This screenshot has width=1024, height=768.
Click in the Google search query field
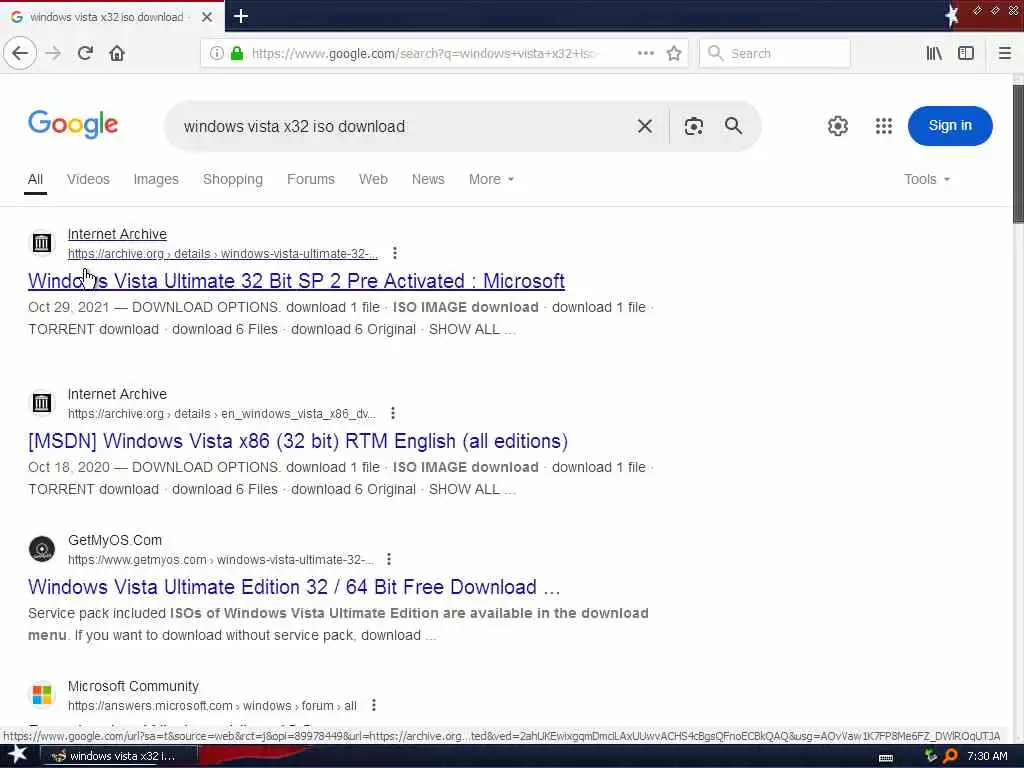coord(405,126)
